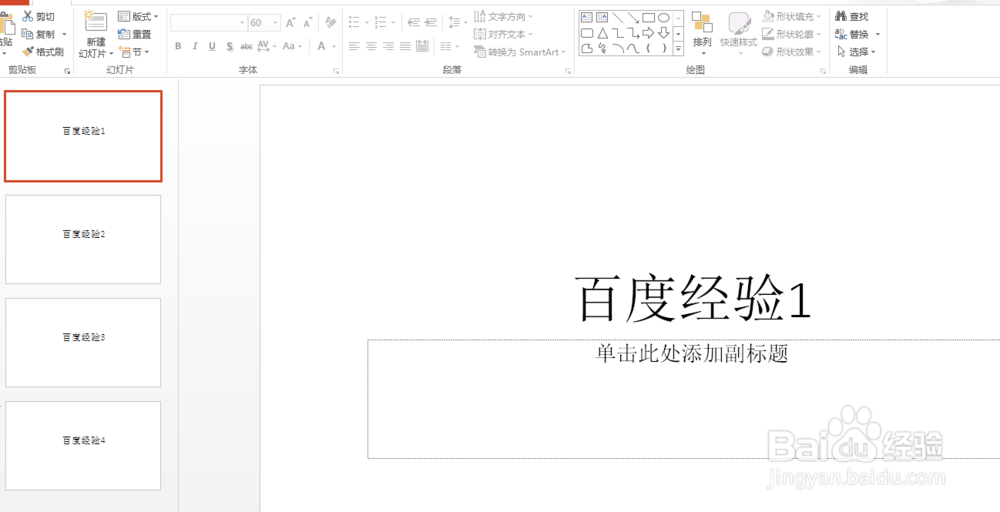1000x512 pixels.
Task: Select the Text Box shape
Action: pyautogui.click(x=587, y=18)
